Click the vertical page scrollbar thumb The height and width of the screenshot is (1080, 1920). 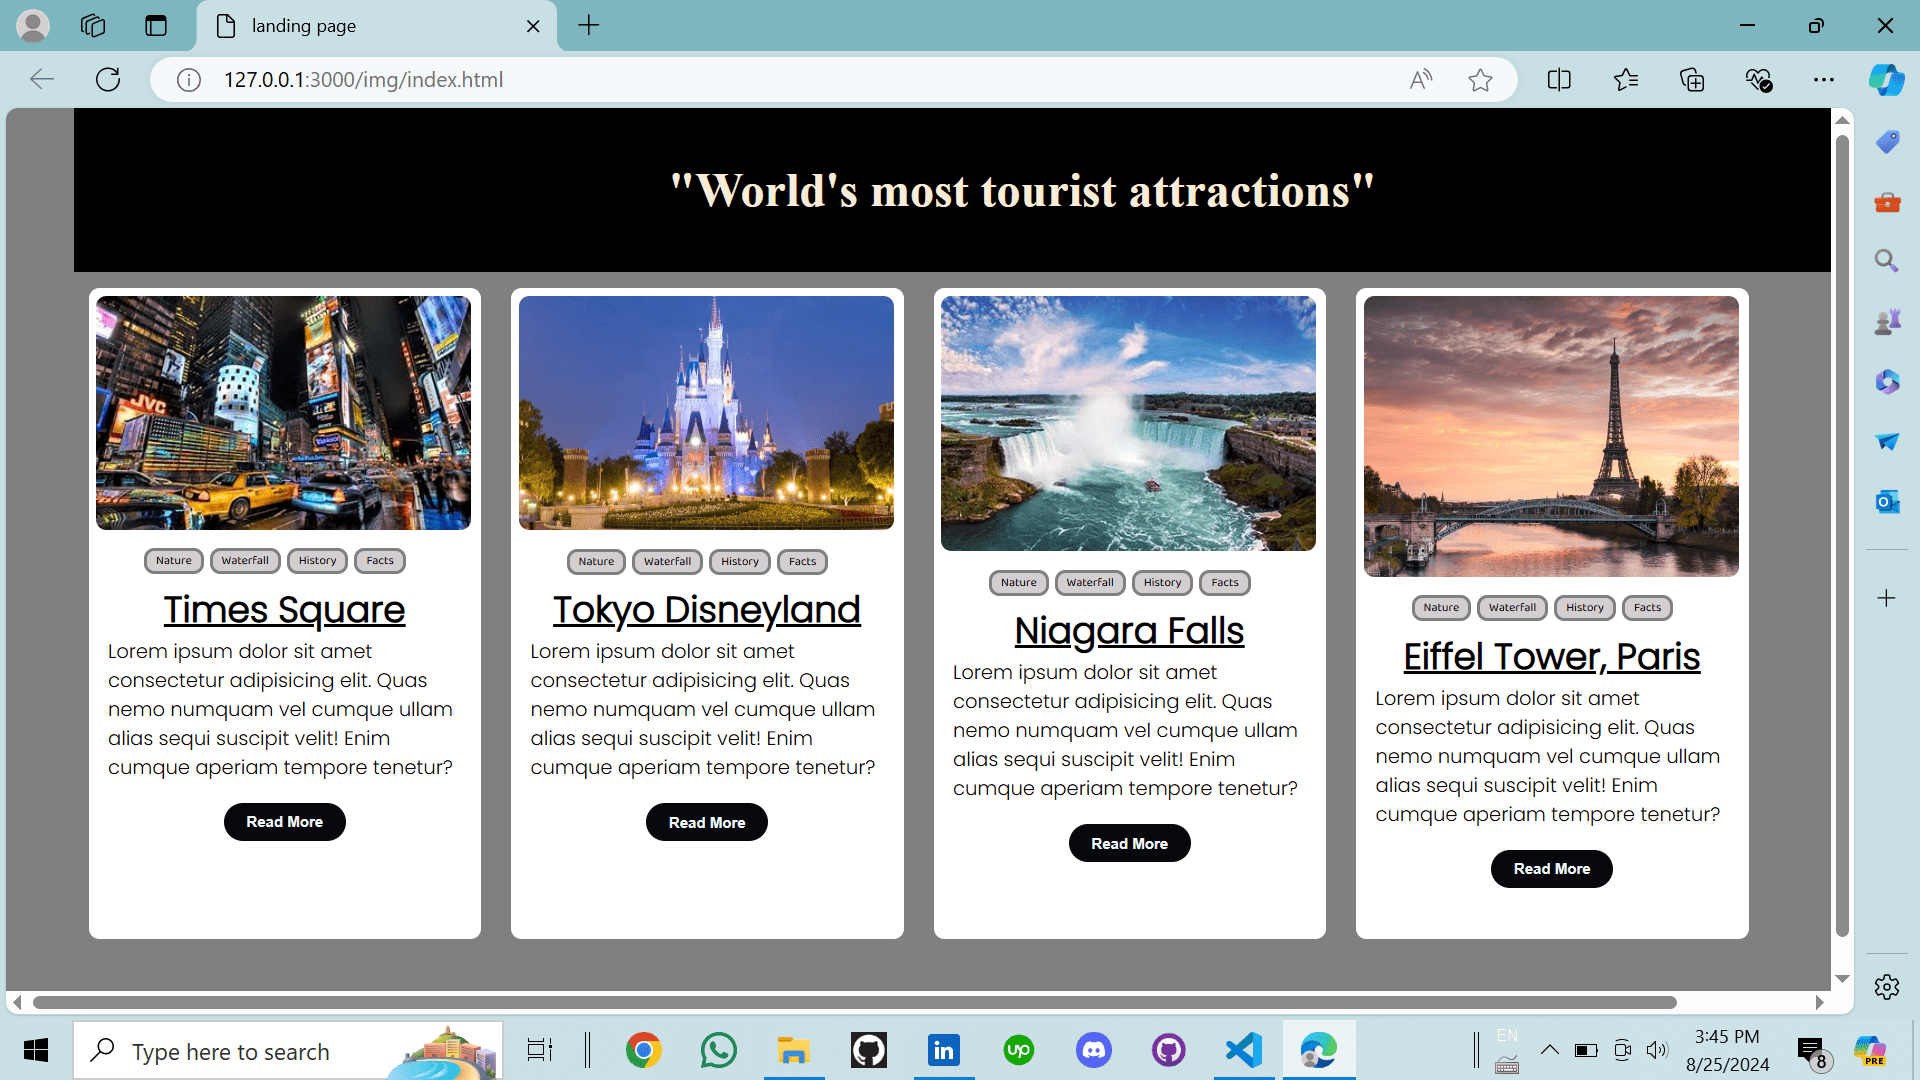tap(1842, 535)
